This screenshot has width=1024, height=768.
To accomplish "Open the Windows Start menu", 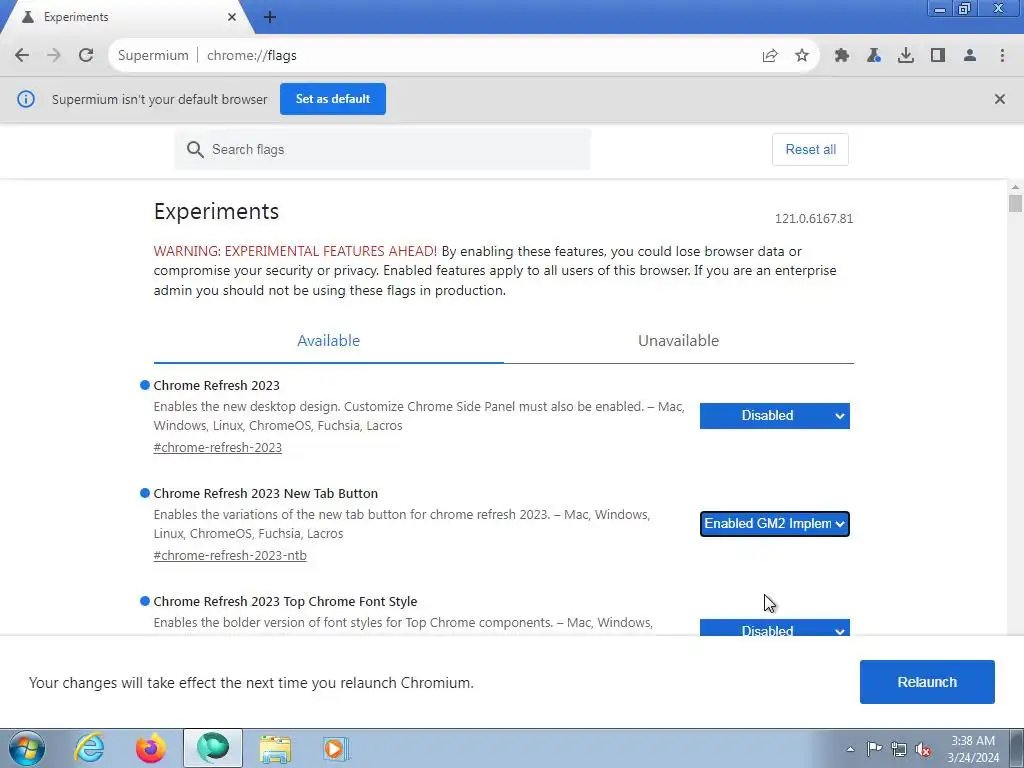I will click(x=27, y=748).
